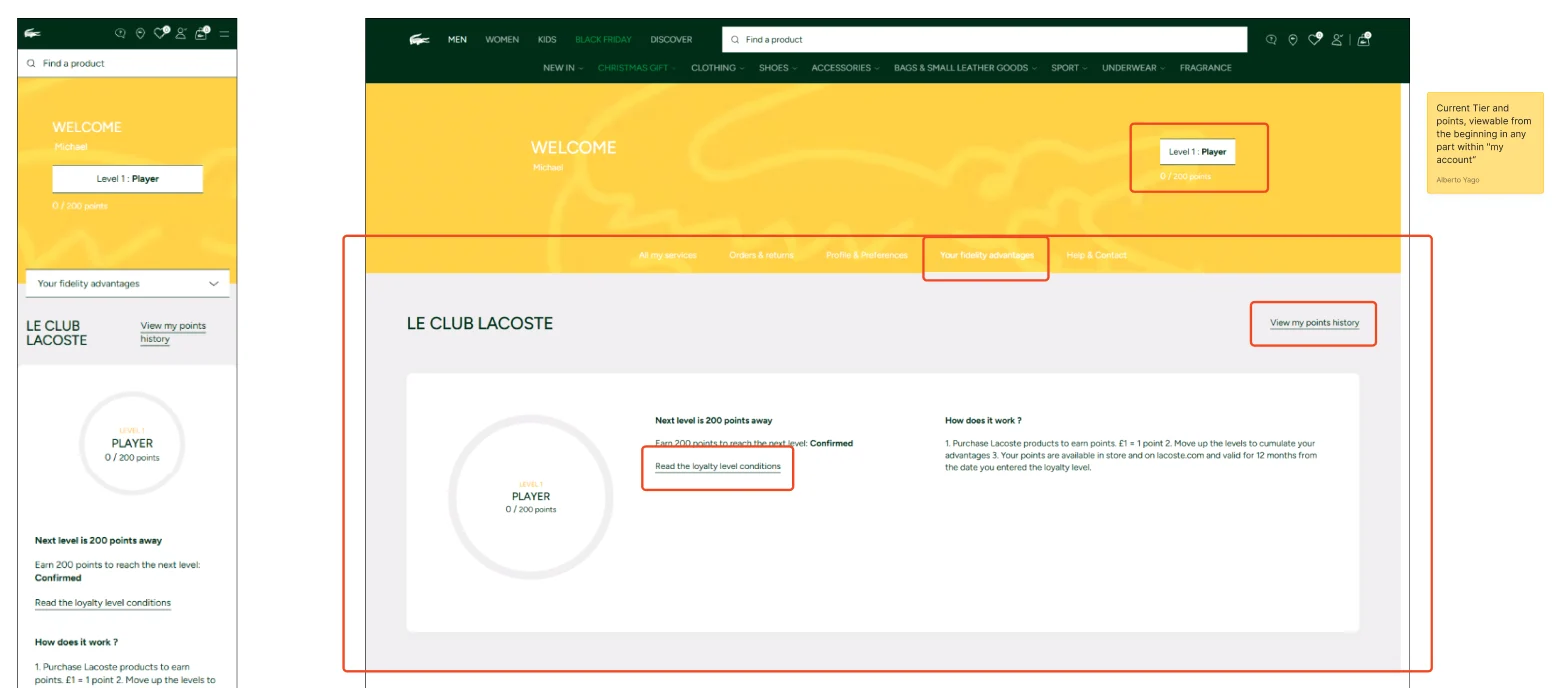The width and height of the screenshot is (1564, 688).
Task: Click desktop 'Level 1 : Player' button
Action: click(x=1197, y=152)
